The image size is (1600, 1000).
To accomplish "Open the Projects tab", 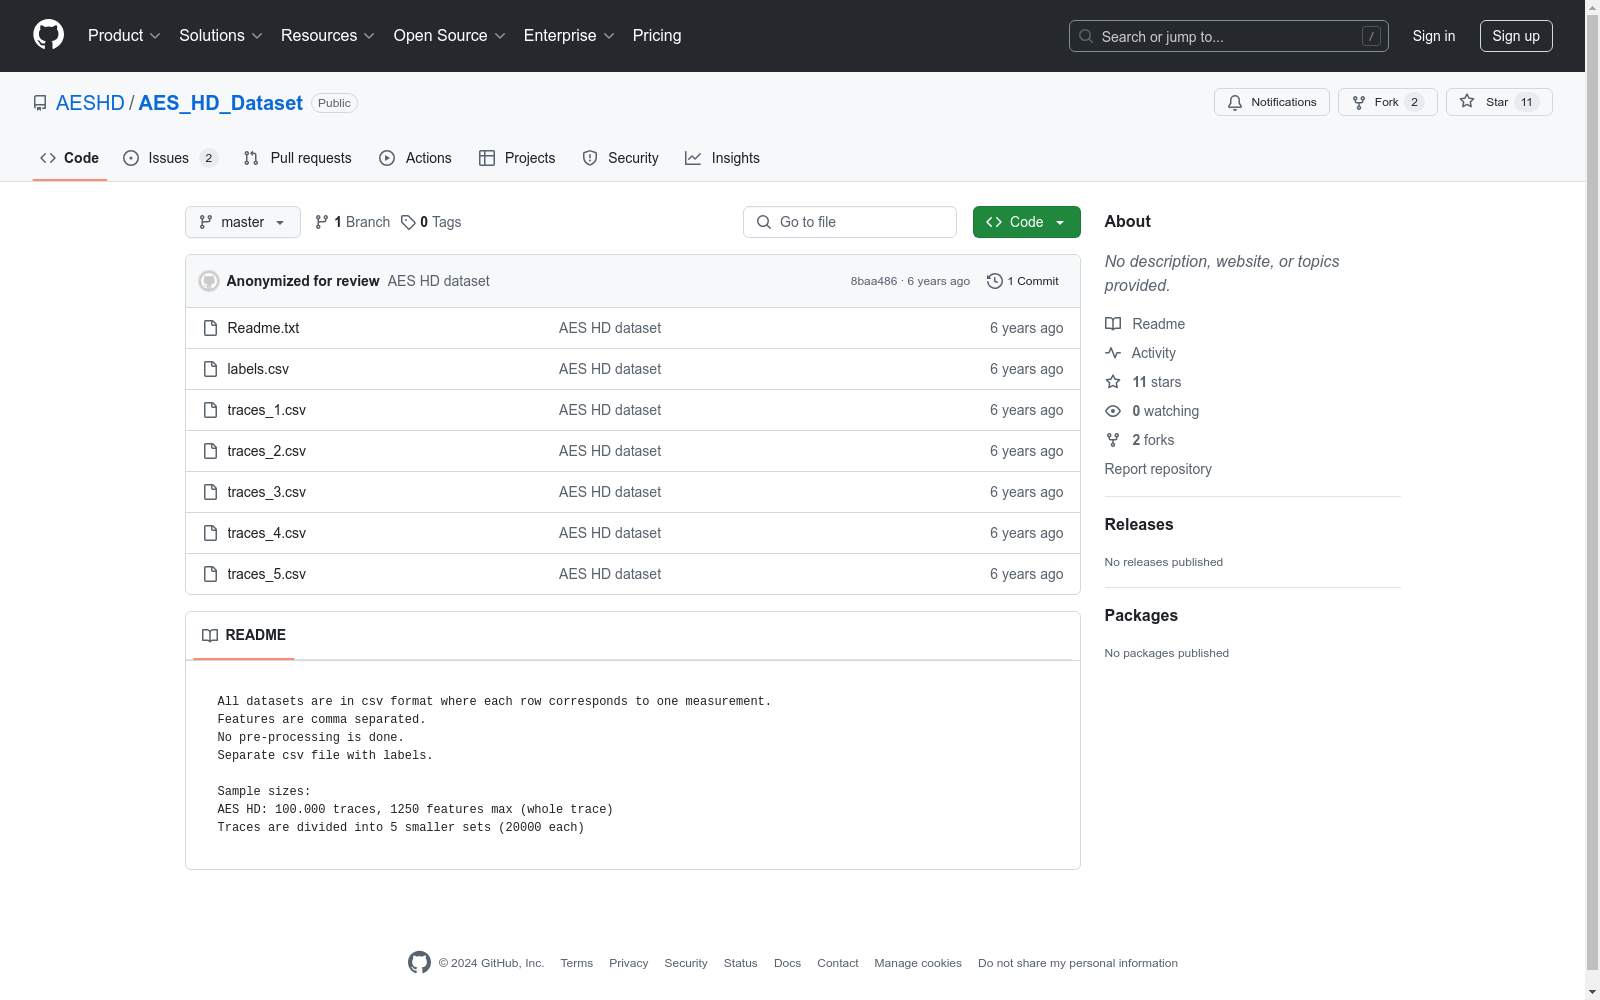I will point(517,158).
